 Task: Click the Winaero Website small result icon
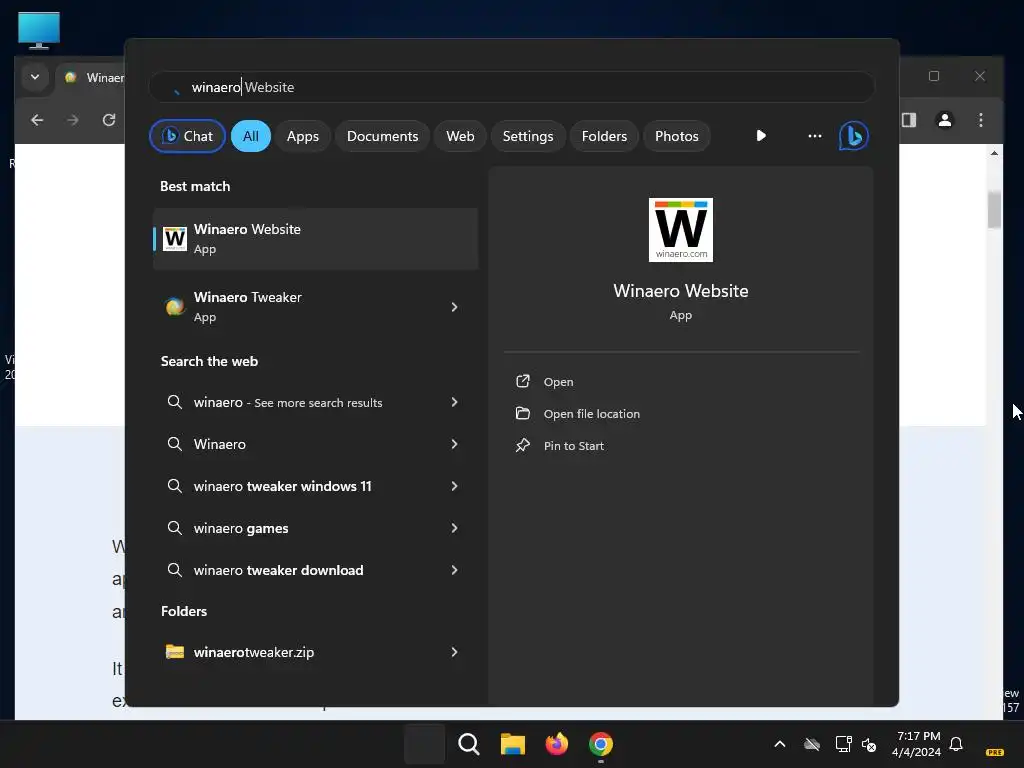[174, 238]
